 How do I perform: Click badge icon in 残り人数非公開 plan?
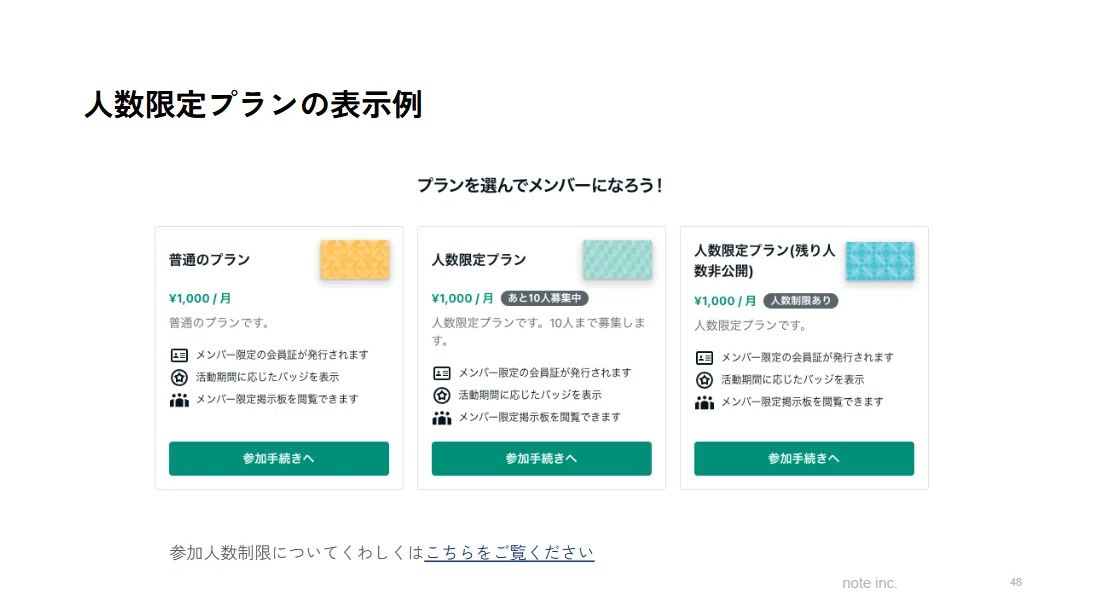[x=704, y=380]
